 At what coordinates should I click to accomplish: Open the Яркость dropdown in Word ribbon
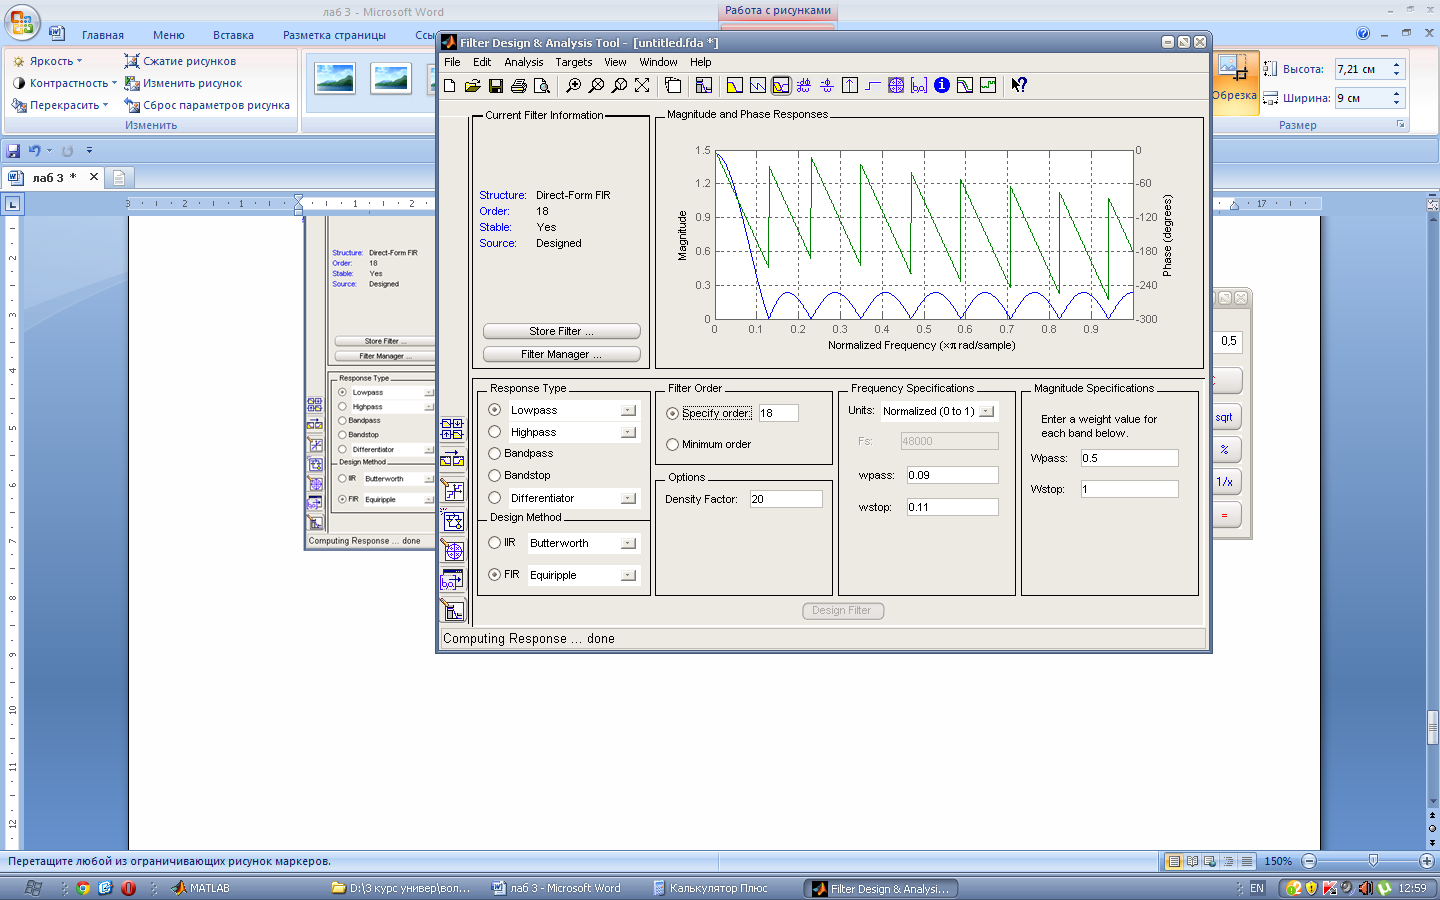48,61
